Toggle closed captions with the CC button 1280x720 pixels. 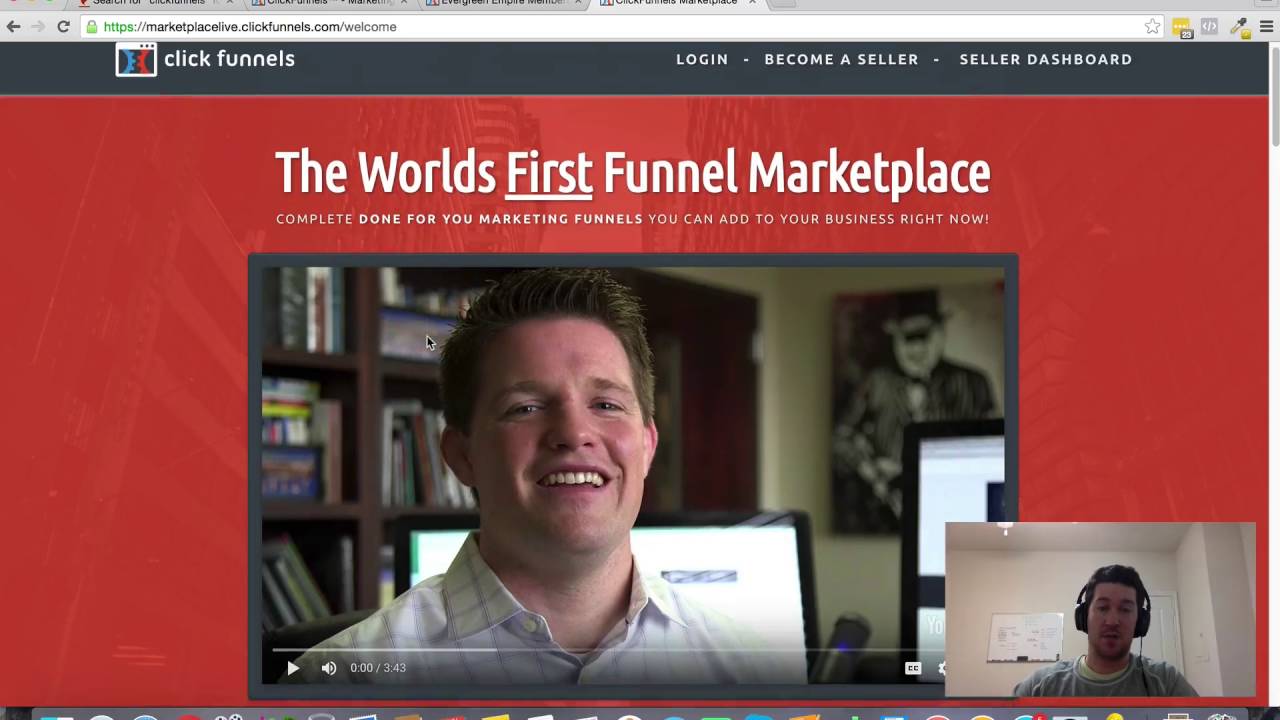click(x=913, y=668)
